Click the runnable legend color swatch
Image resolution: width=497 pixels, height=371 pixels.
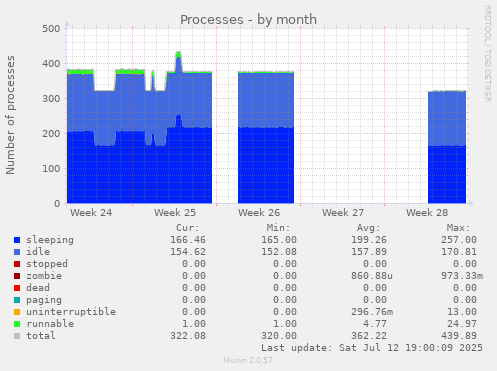[17, 324]
